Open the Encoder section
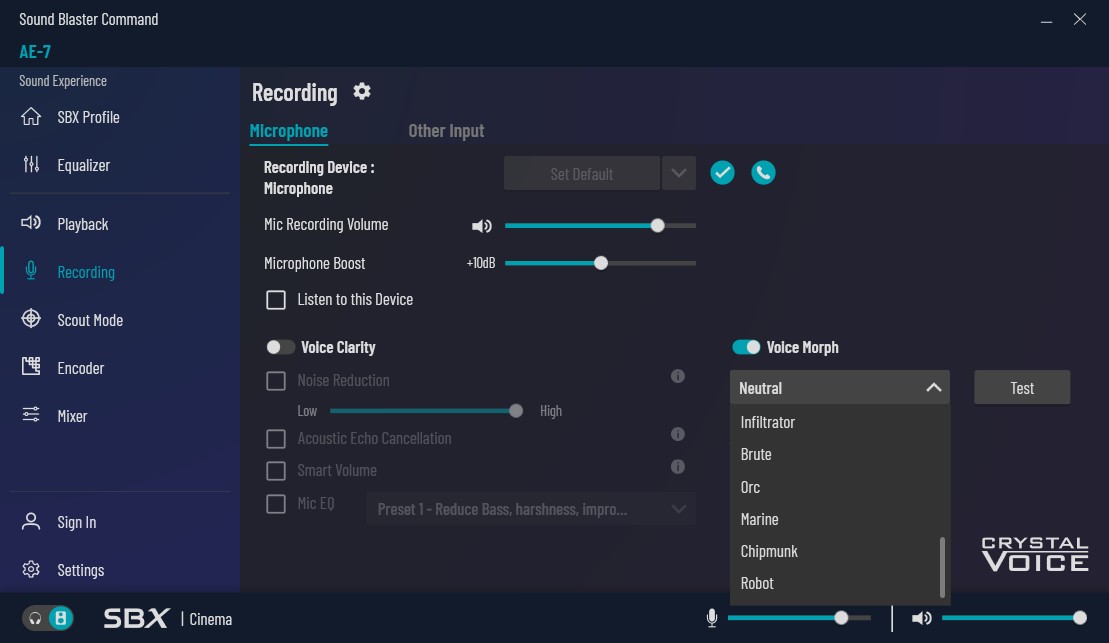The width and height of the screenshot is (1109, 643). tap(81, 368)
